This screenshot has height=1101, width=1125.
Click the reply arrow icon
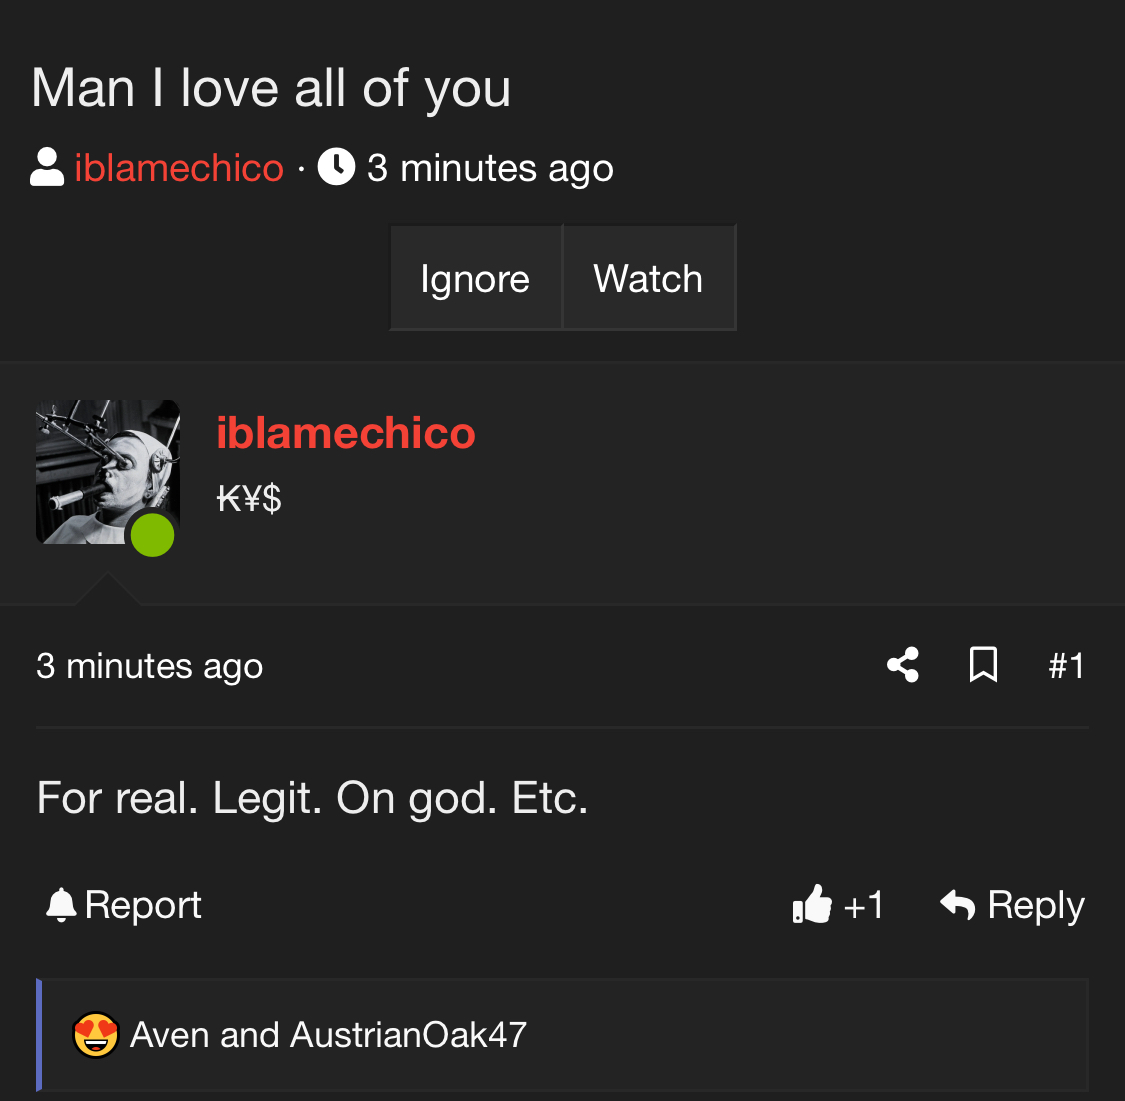tap(958, 904)
